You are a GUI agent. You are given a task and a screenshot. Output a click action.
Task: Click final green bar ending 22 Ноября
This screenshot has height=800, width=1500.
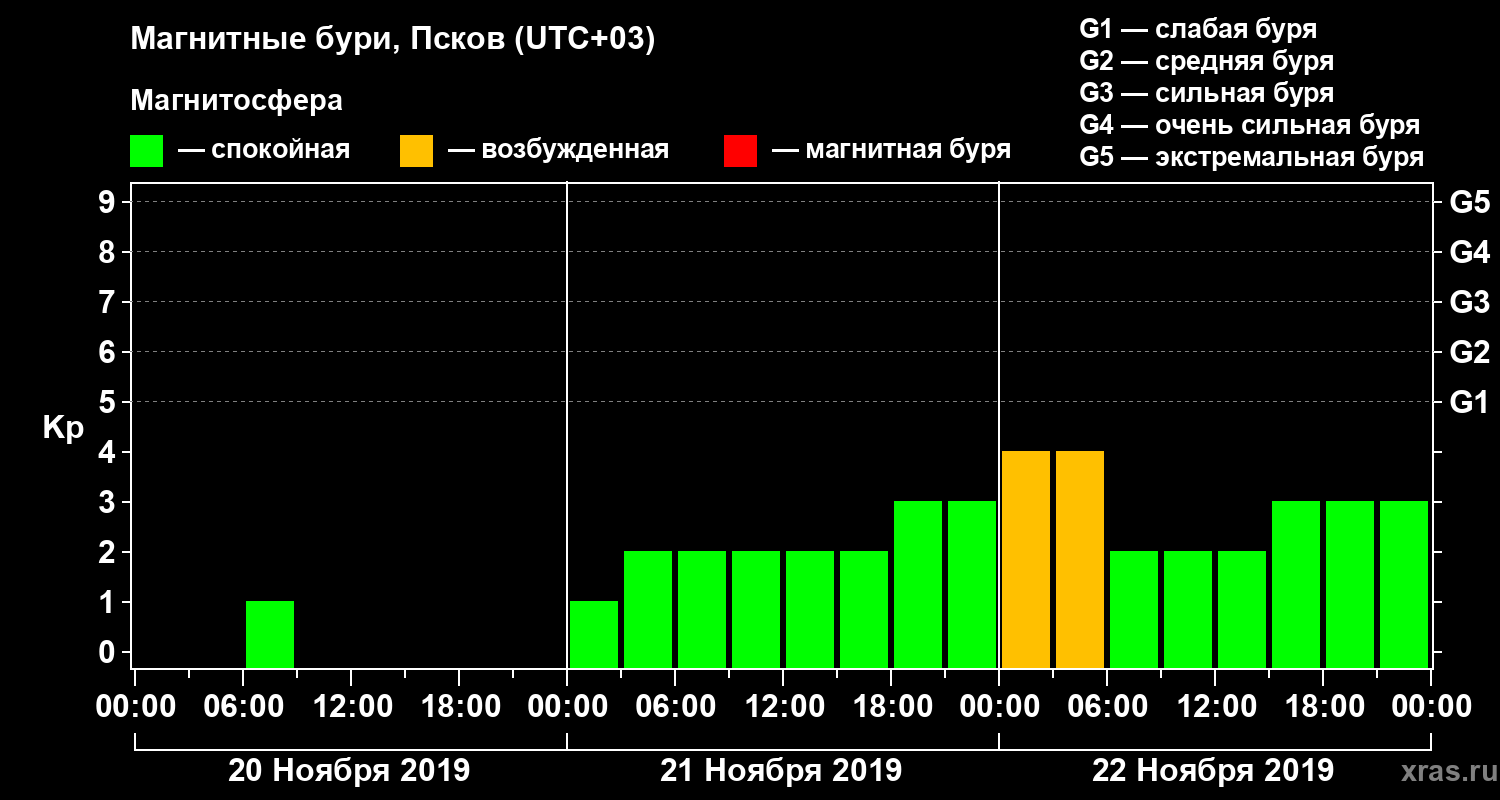coord(1404,584)
